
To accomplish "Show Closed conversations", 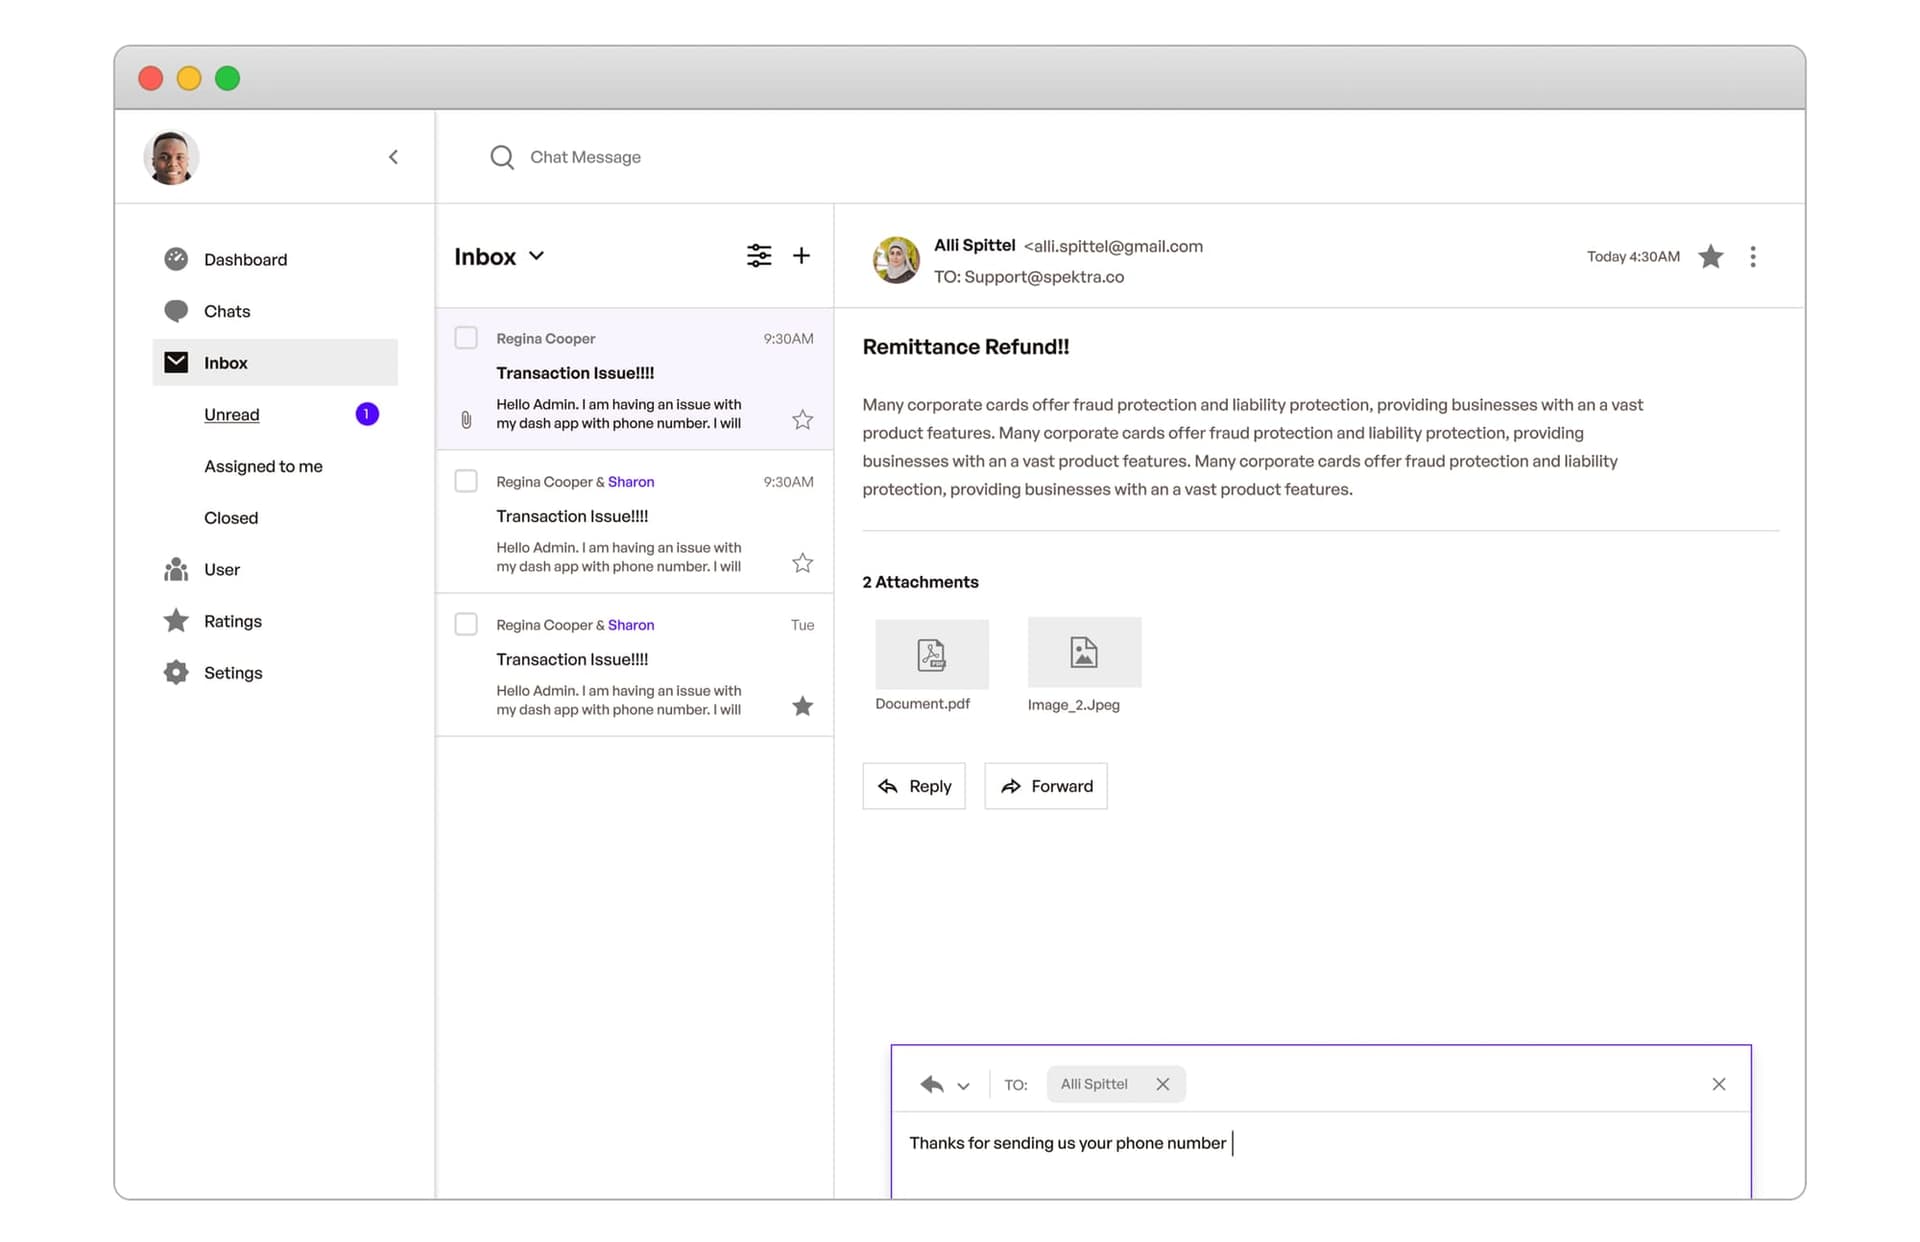I will pyautogui.click(x=231, y=518).
